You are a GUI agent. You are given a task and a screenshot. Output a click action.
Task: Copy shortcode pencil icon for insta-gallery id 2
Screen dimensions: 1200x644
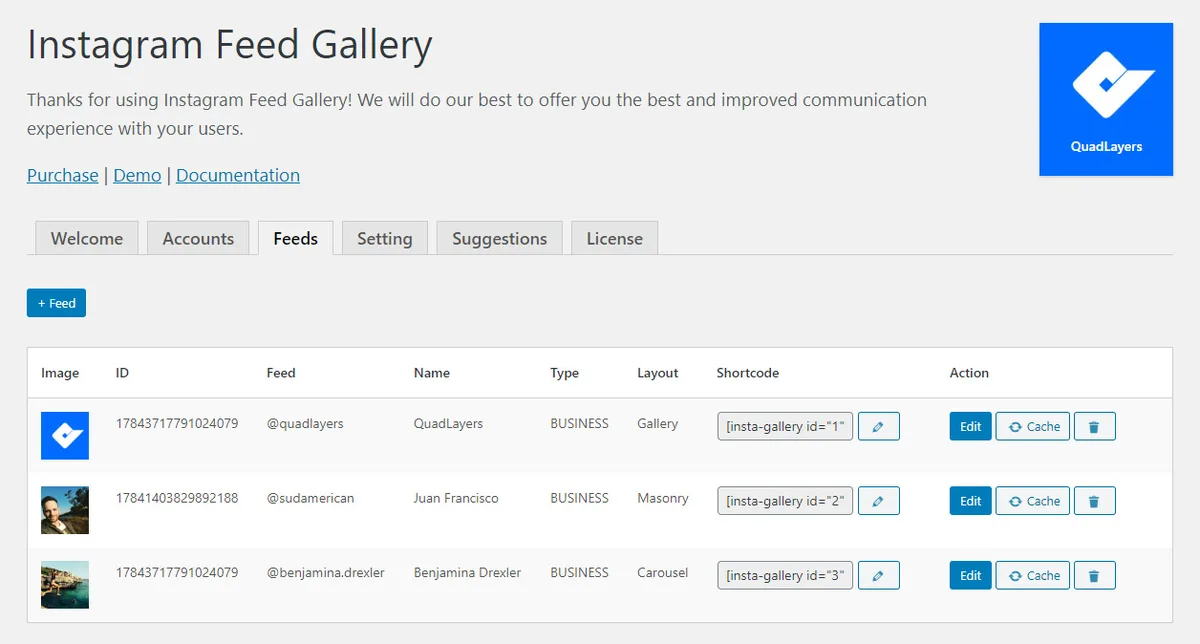[x=878, y=501]
